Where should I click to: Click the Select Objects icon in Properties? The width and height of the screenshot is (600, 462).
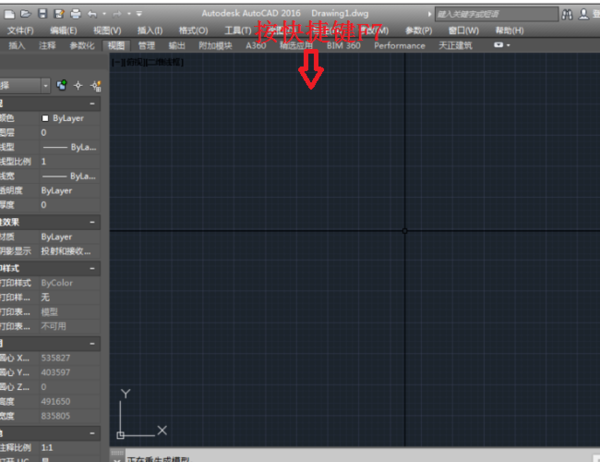78,86
